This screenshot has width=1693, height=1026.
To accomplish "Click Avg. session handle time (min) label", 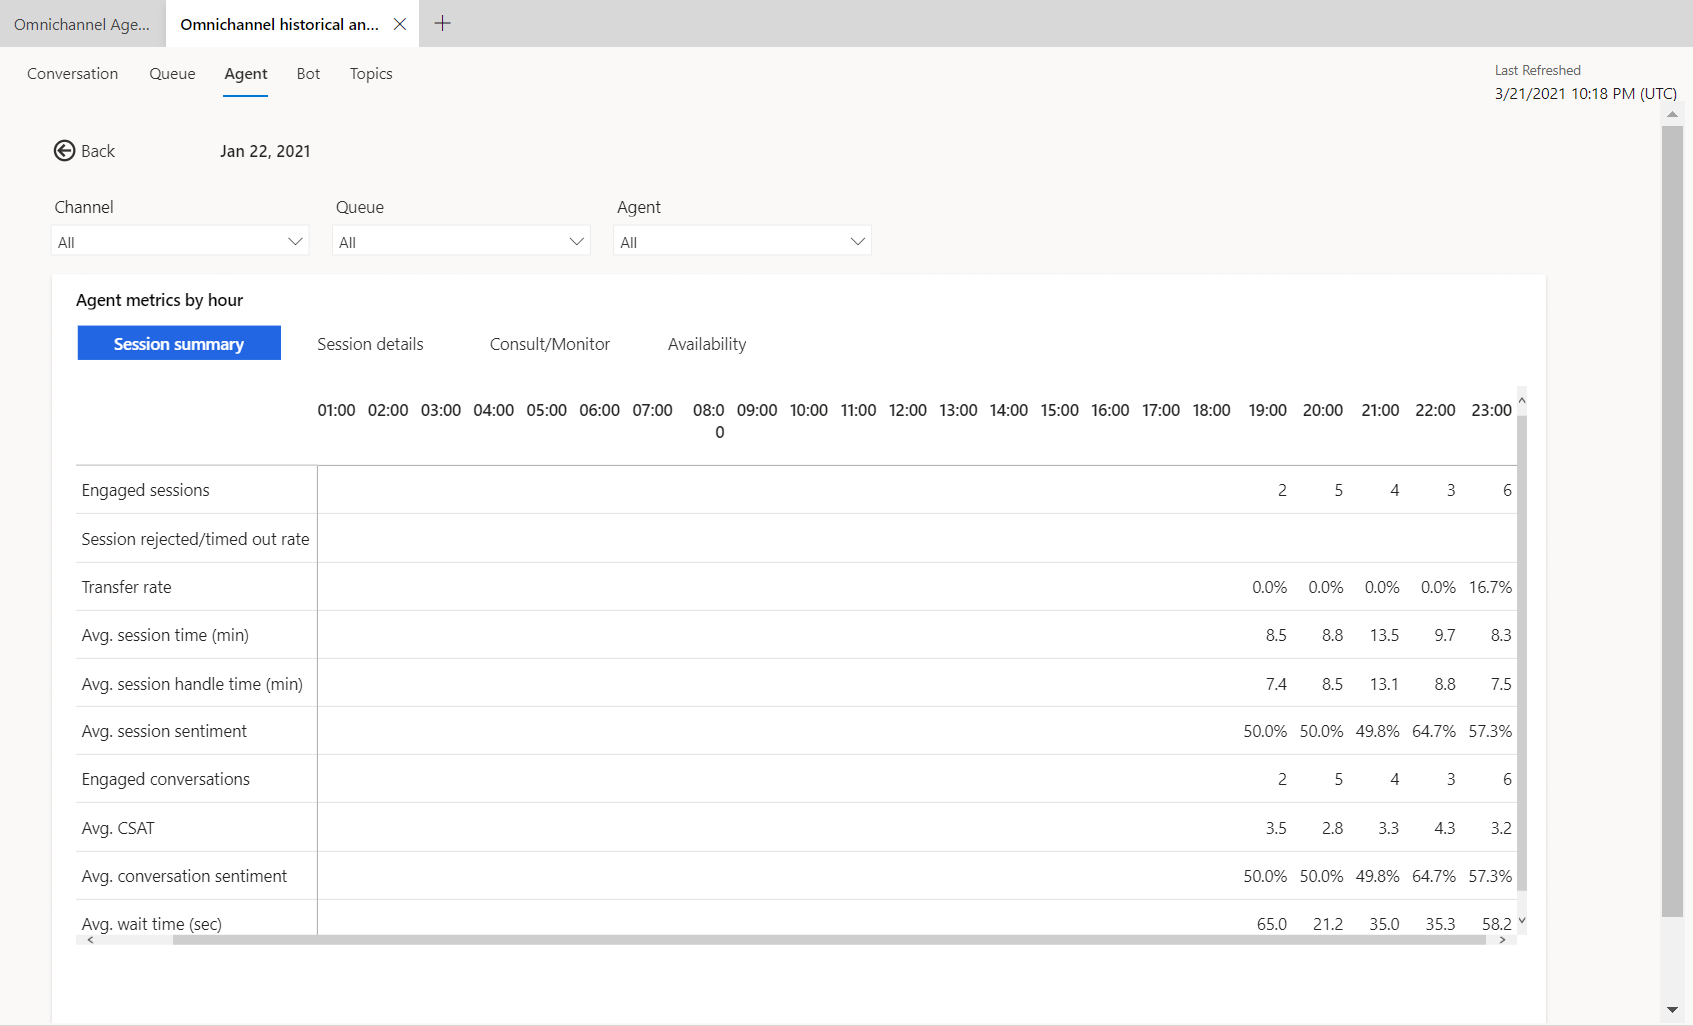I will pyautogui.click(x=192, y=684).
